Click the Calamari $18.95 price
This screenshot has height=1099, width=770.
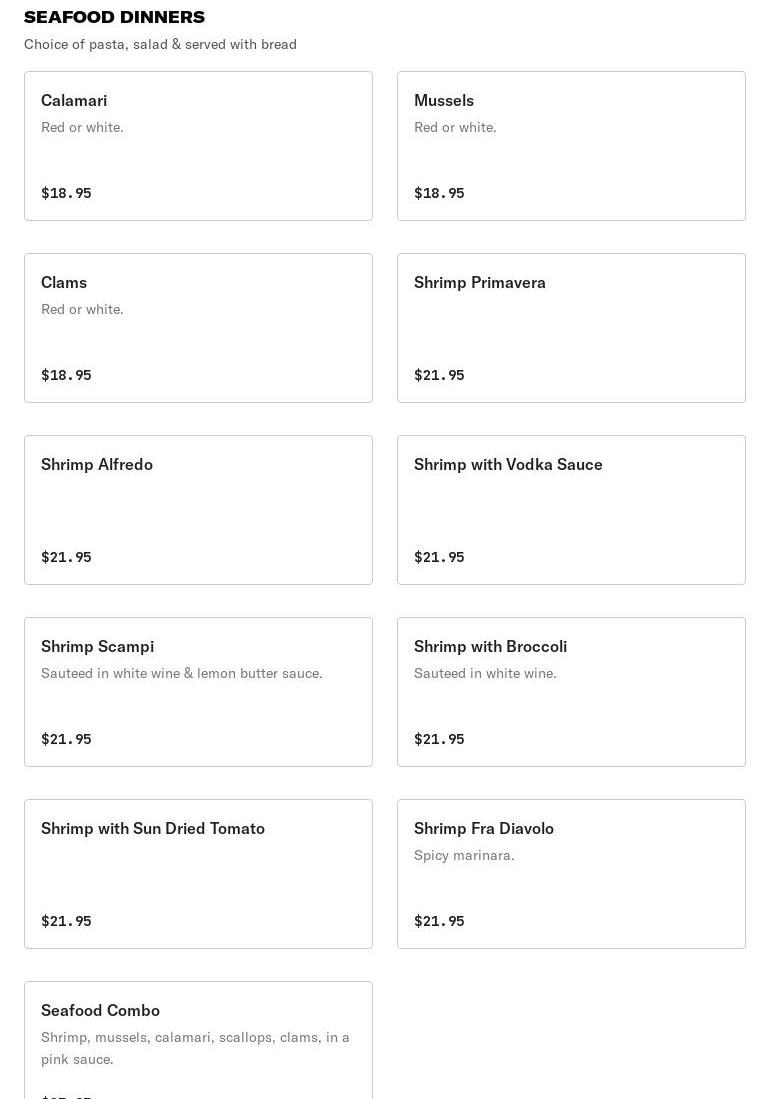(x=67, y=193)
